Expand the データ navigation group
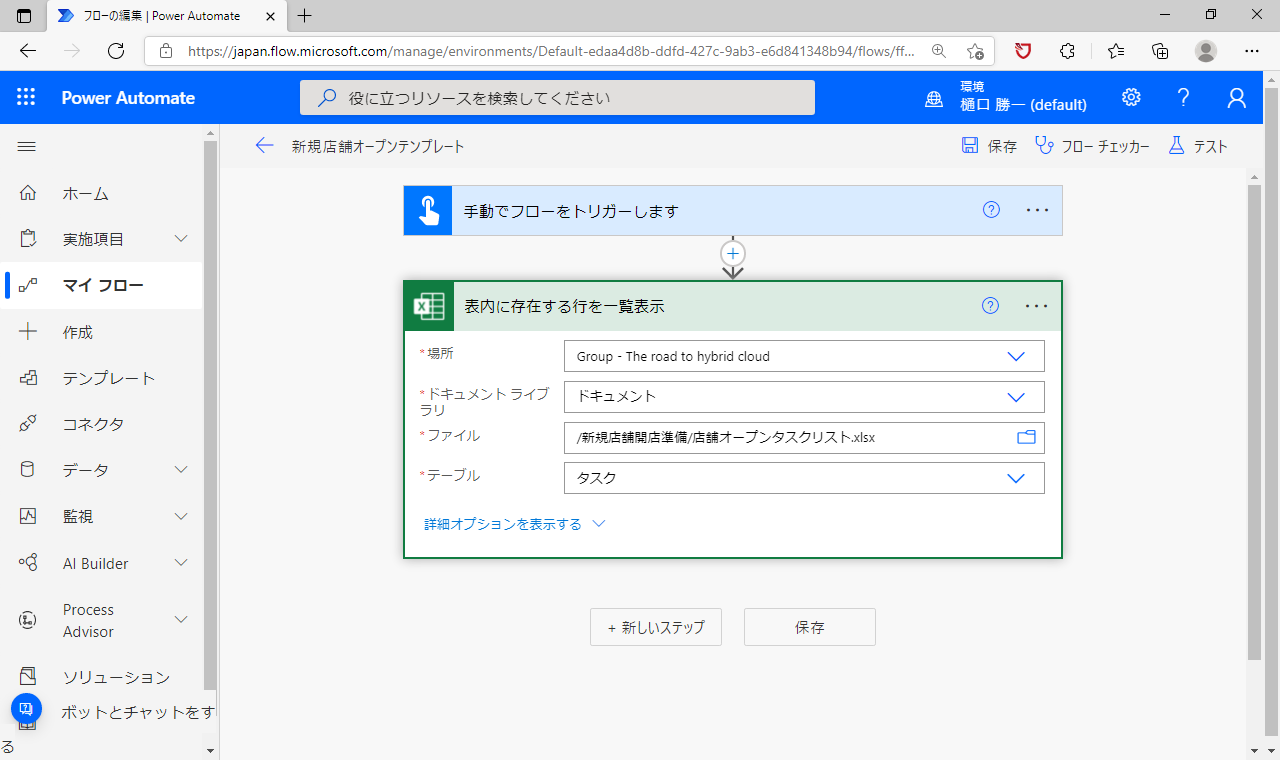Image resolution: width=1280 pixels, height=760 pixels. click(x=181, y=470)
